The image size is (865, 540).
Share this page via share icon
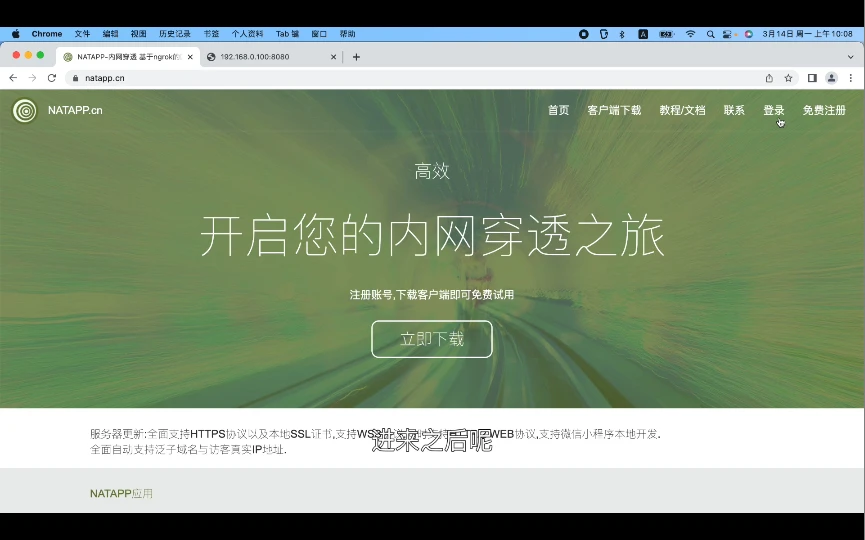point(769,78)
